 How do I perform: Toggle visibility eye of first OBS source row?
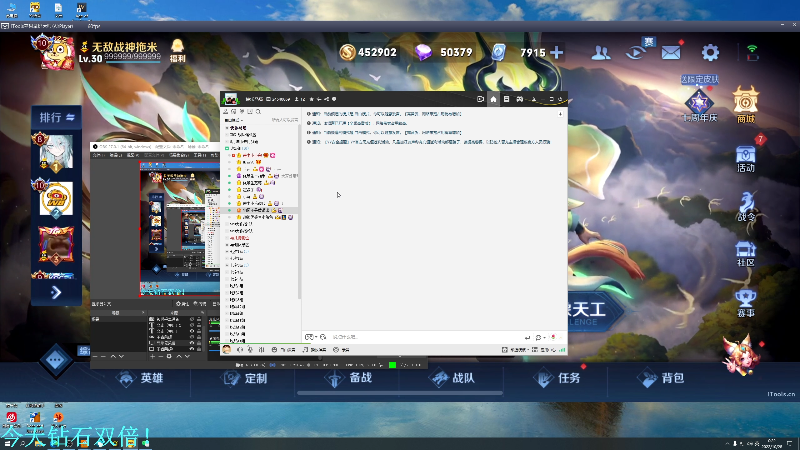pyautogui.click(x=192, y=319)
